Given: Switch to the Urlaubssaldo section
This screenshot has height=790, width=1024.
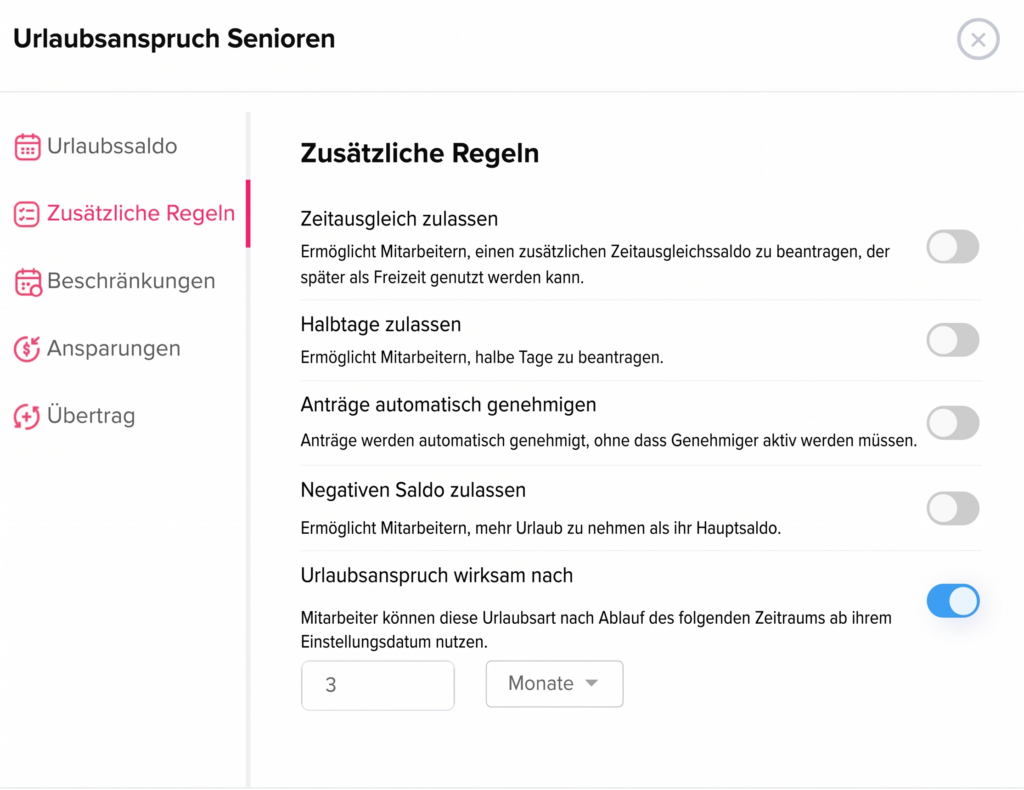Looking at the screenshot, I should point(110,146).
